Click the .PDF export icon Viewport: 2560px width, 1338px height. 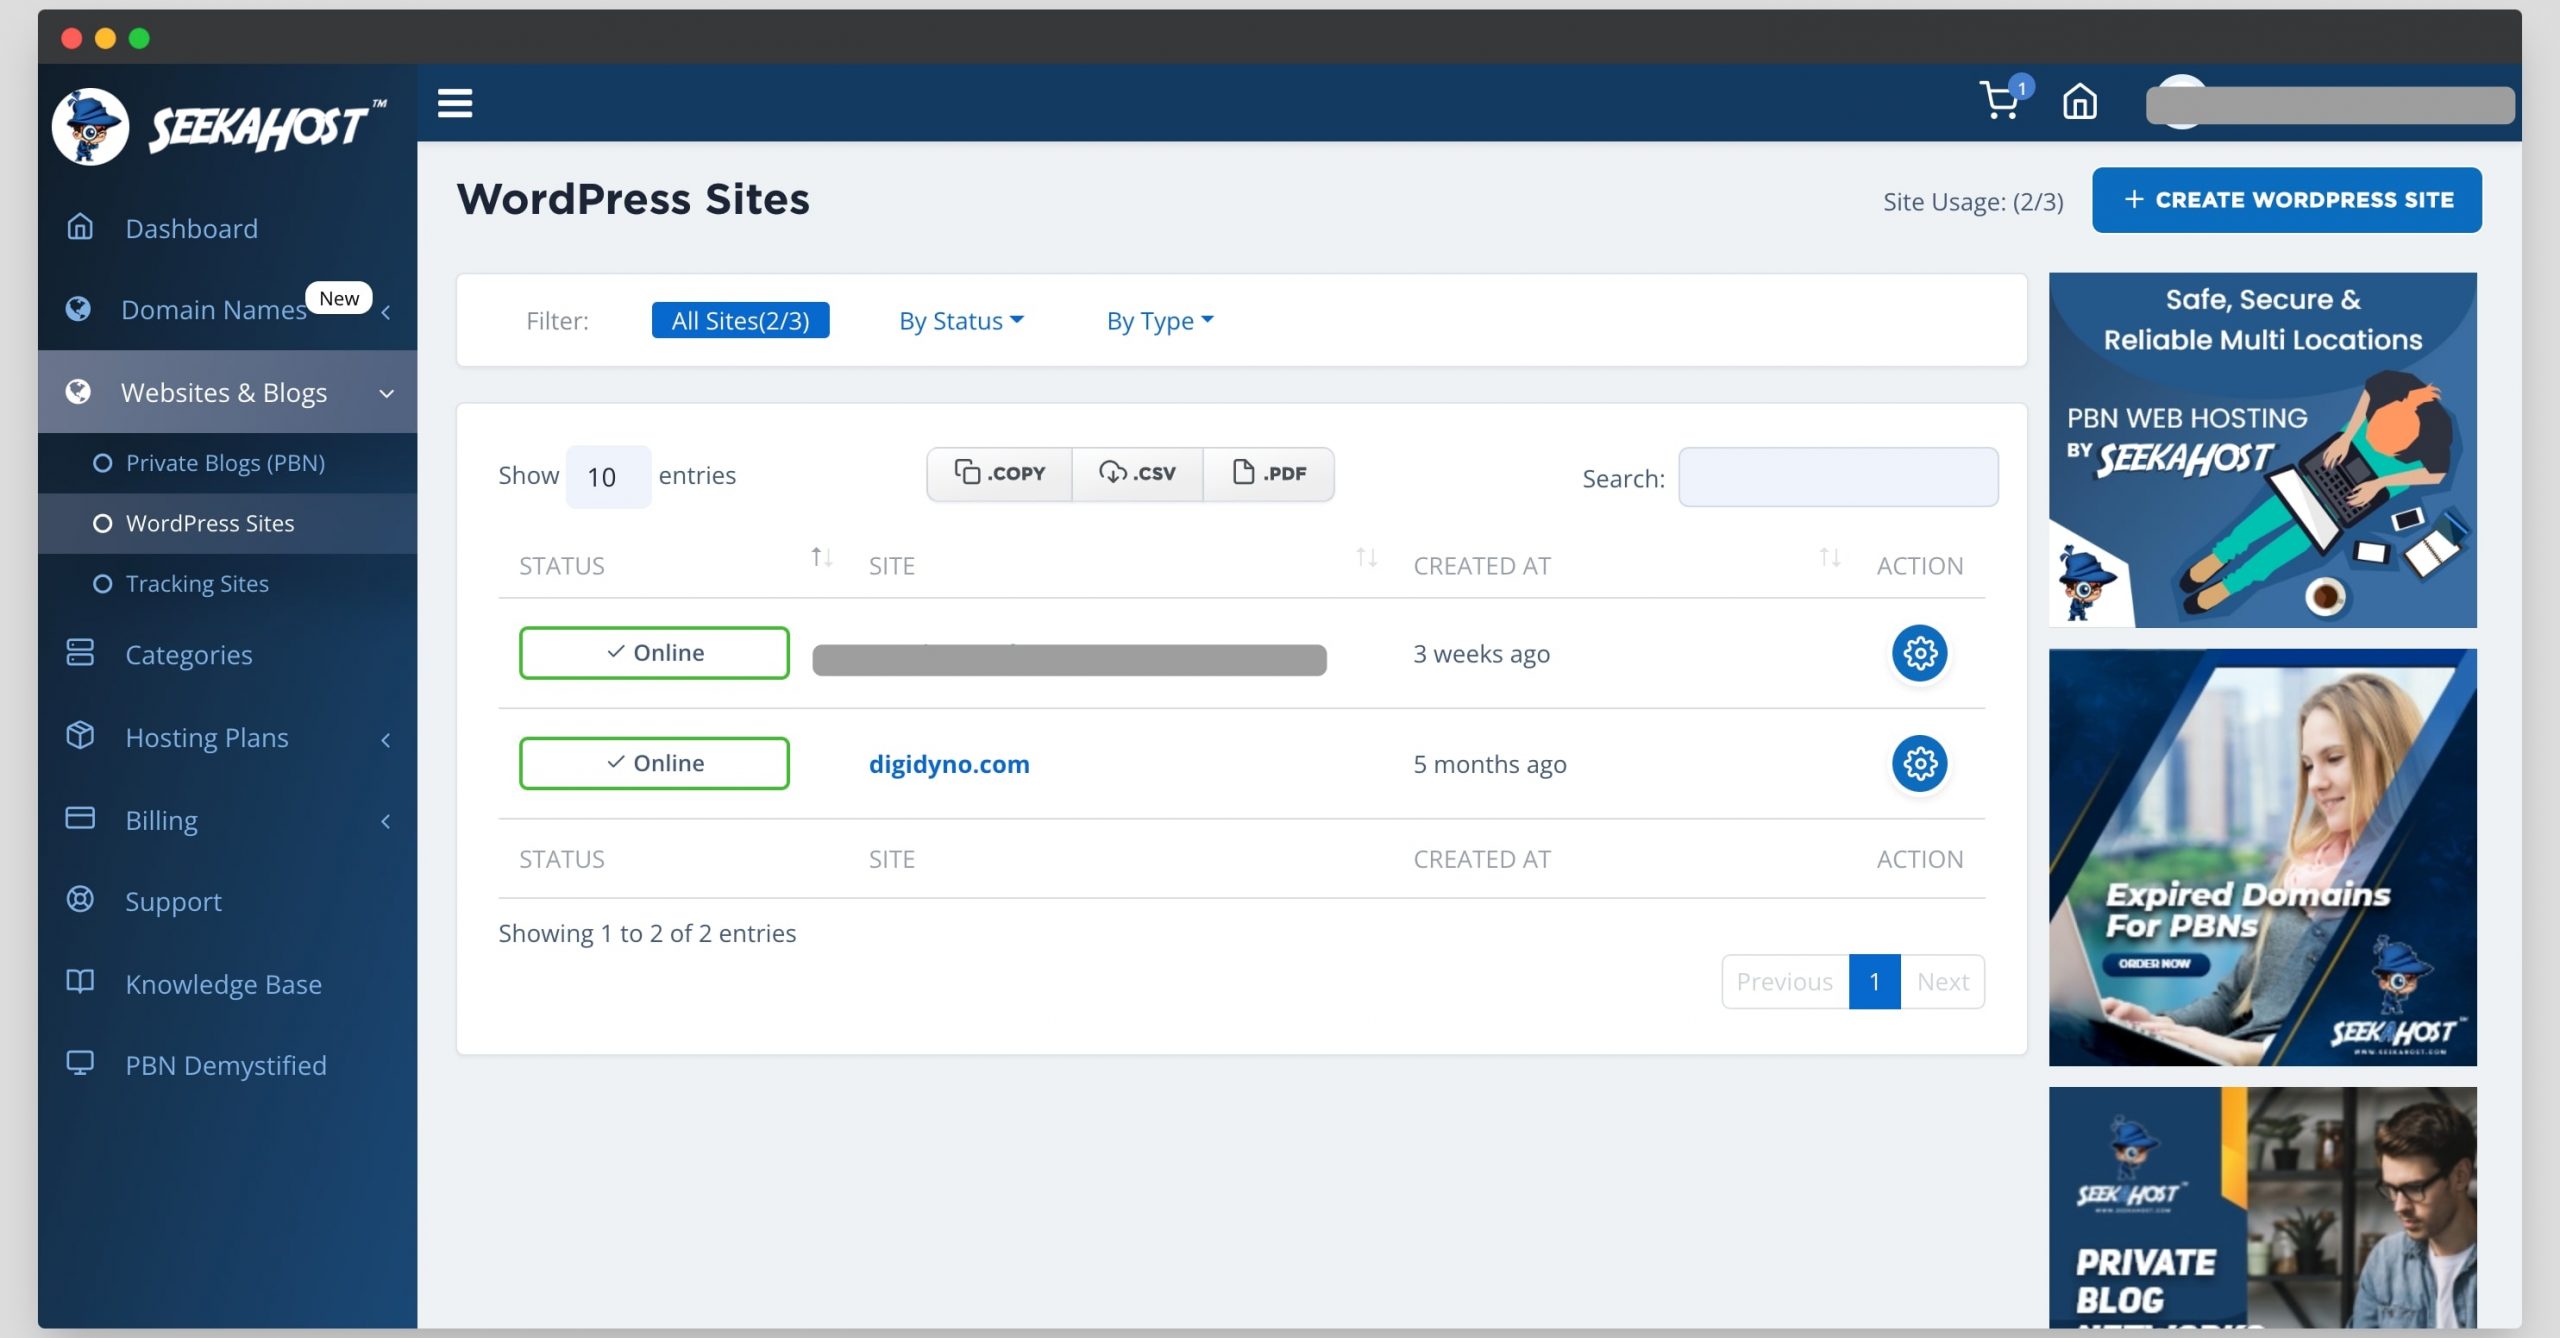coord(1268,473)
